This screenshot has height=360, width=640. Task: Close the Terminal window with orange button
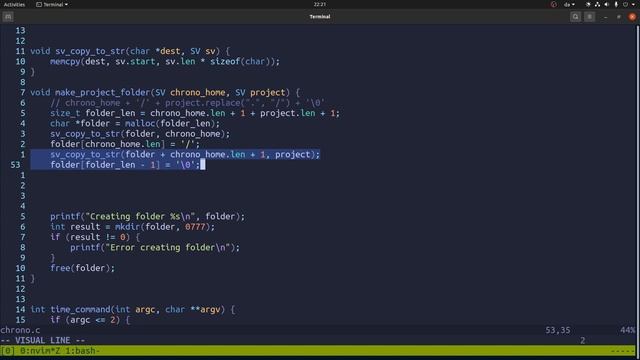point(632,17)
